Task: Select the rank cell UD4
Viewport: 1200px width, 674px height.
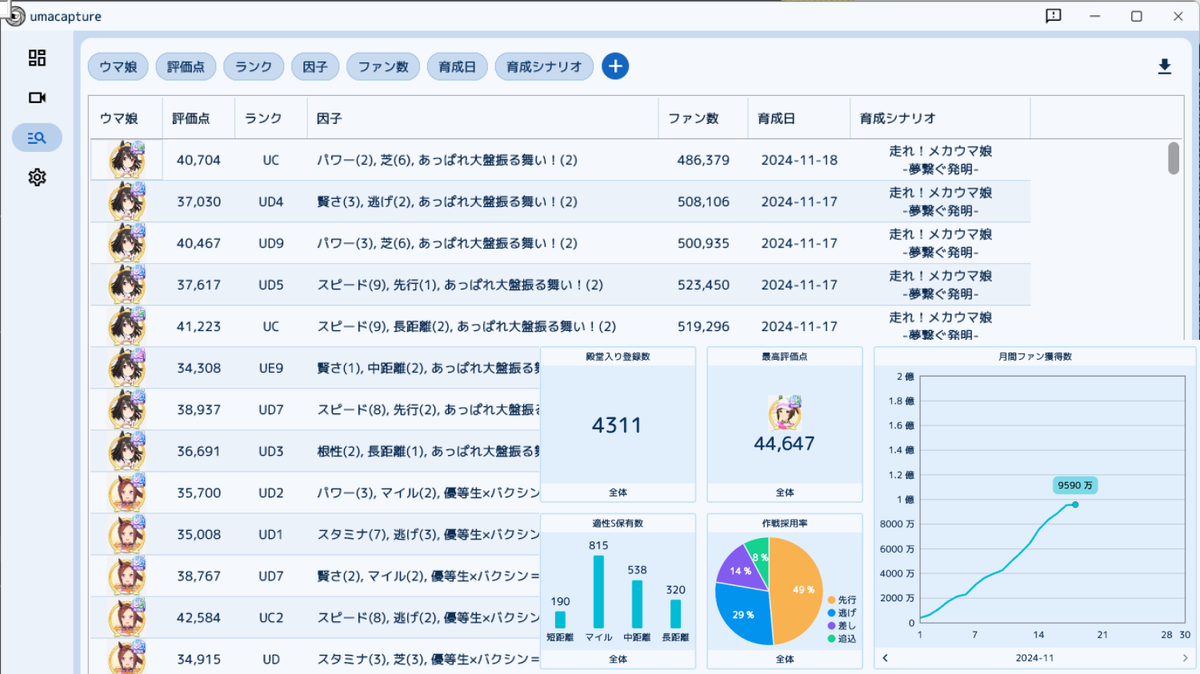Action: pos(271,202)
